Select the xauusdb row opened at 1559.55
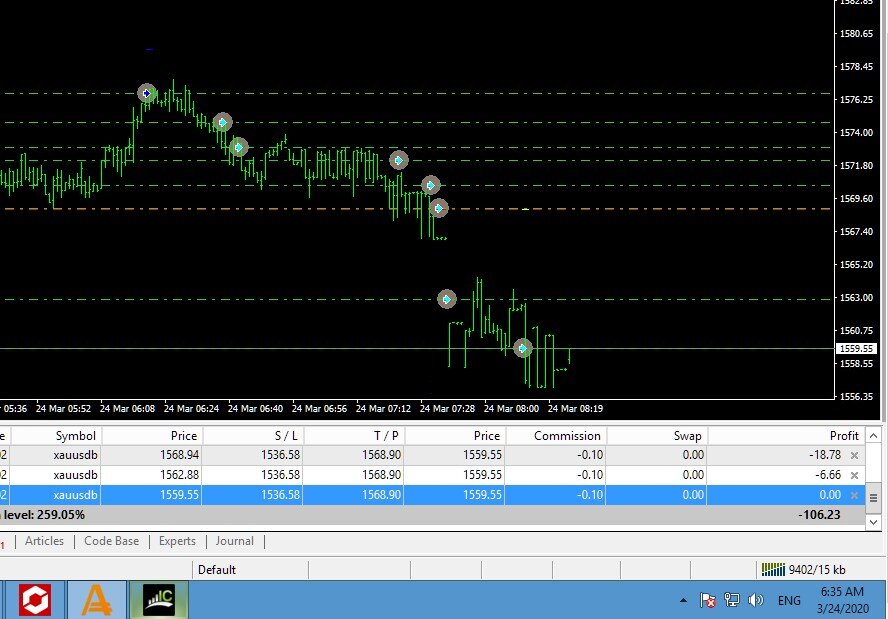 point(433,495)
